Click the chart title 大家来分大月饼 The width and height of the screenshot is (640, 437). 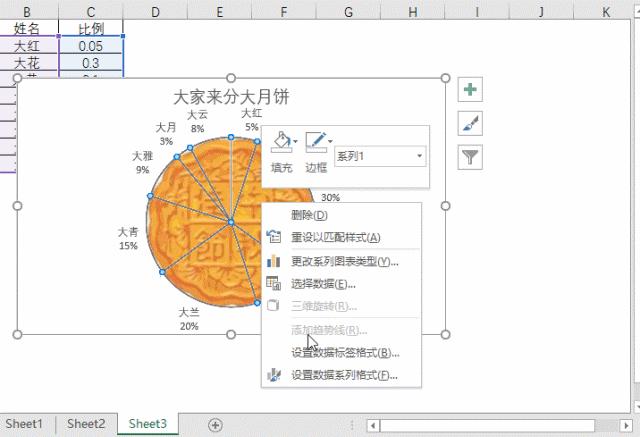(x=231, y=97)
